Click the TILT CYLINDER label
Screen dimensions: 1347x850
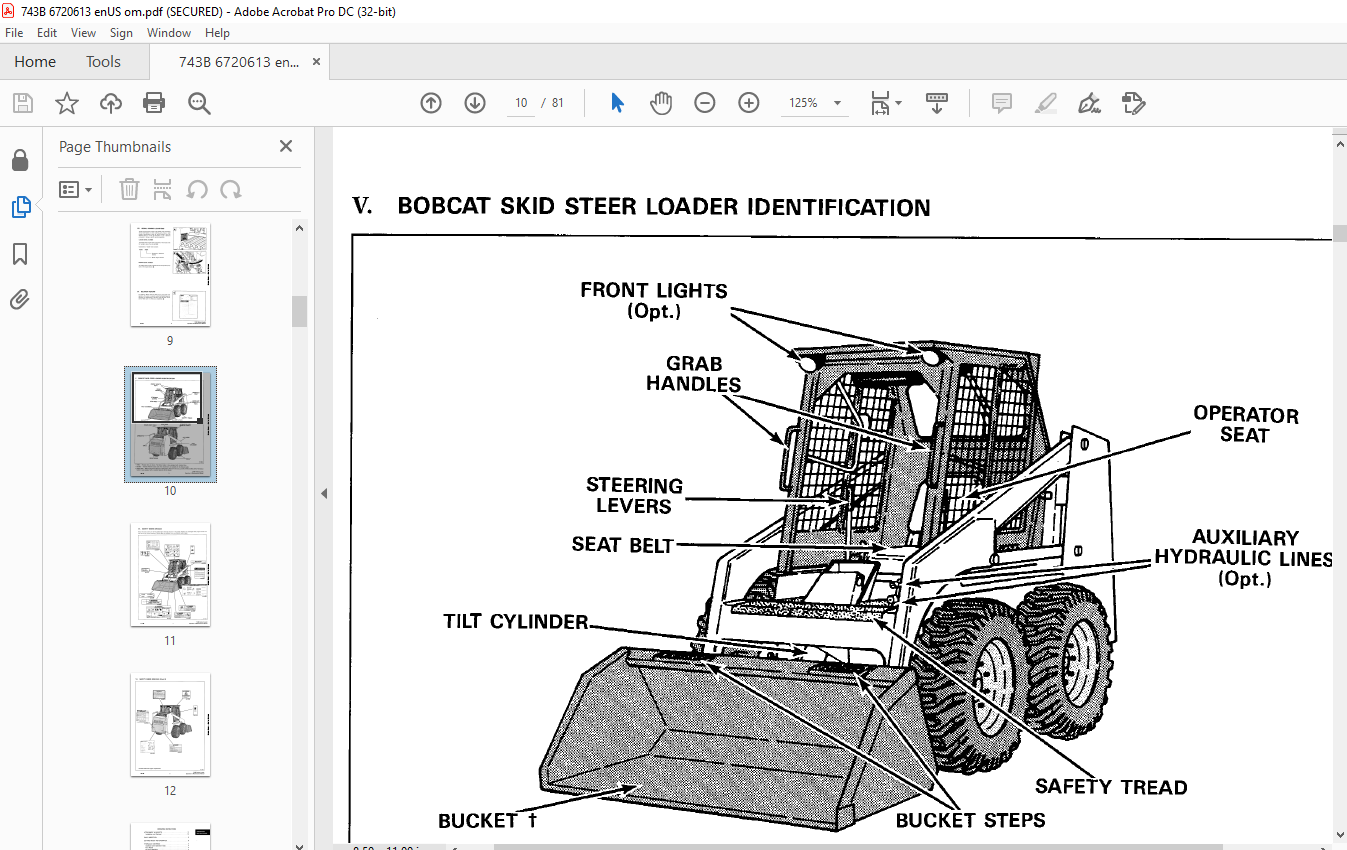coord(516,622)
